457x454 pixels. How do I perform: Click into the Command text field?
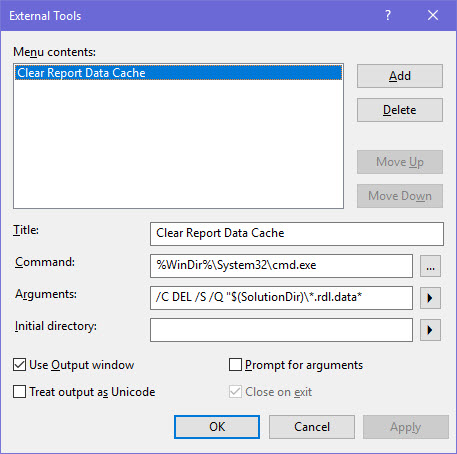pyautogui.click(x=281, y=266)
